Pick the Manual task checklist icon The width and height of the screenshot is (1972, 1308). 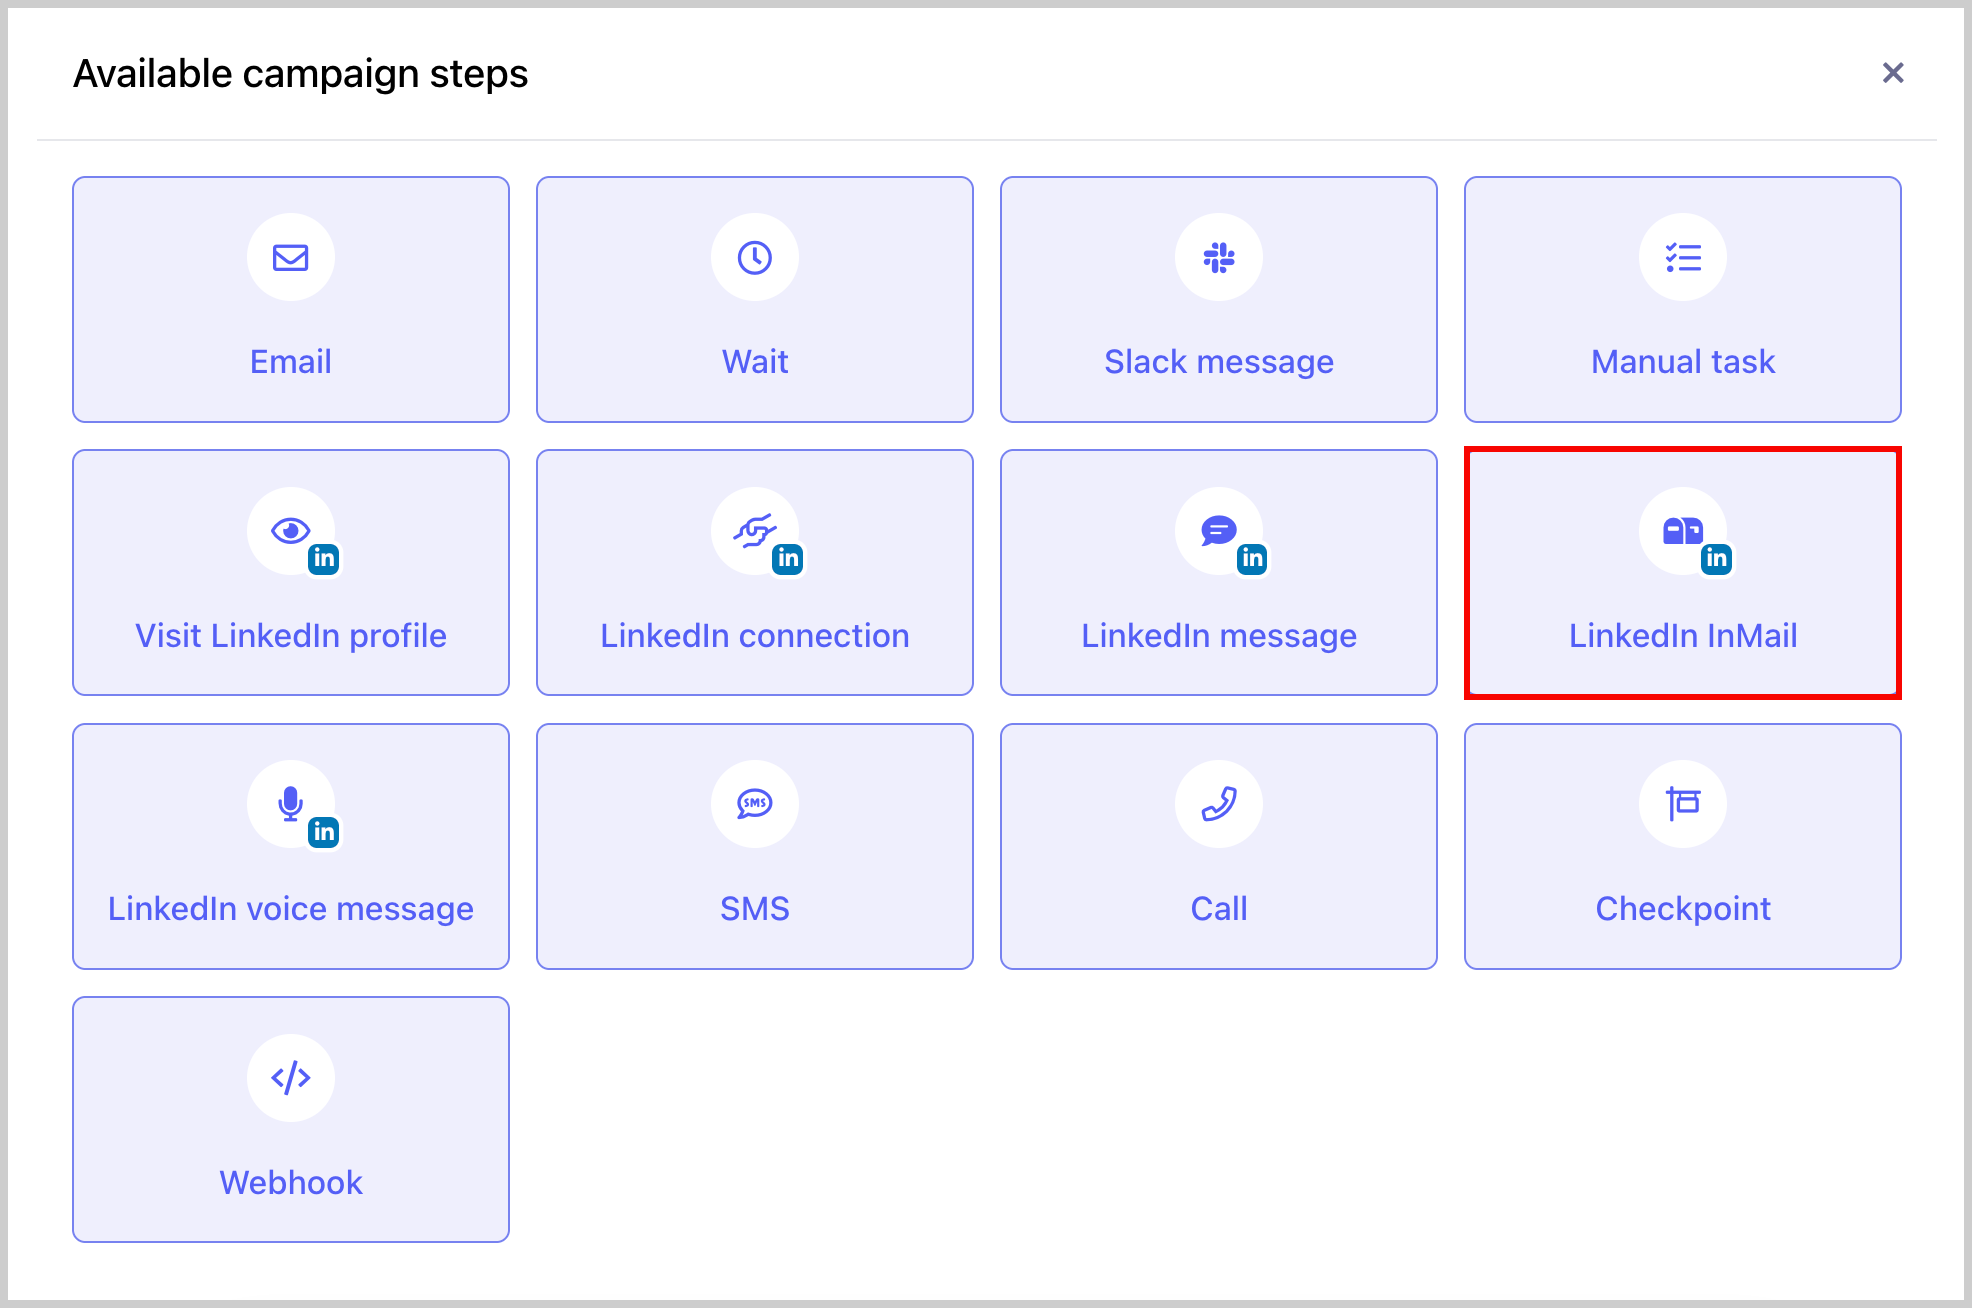1683,258
